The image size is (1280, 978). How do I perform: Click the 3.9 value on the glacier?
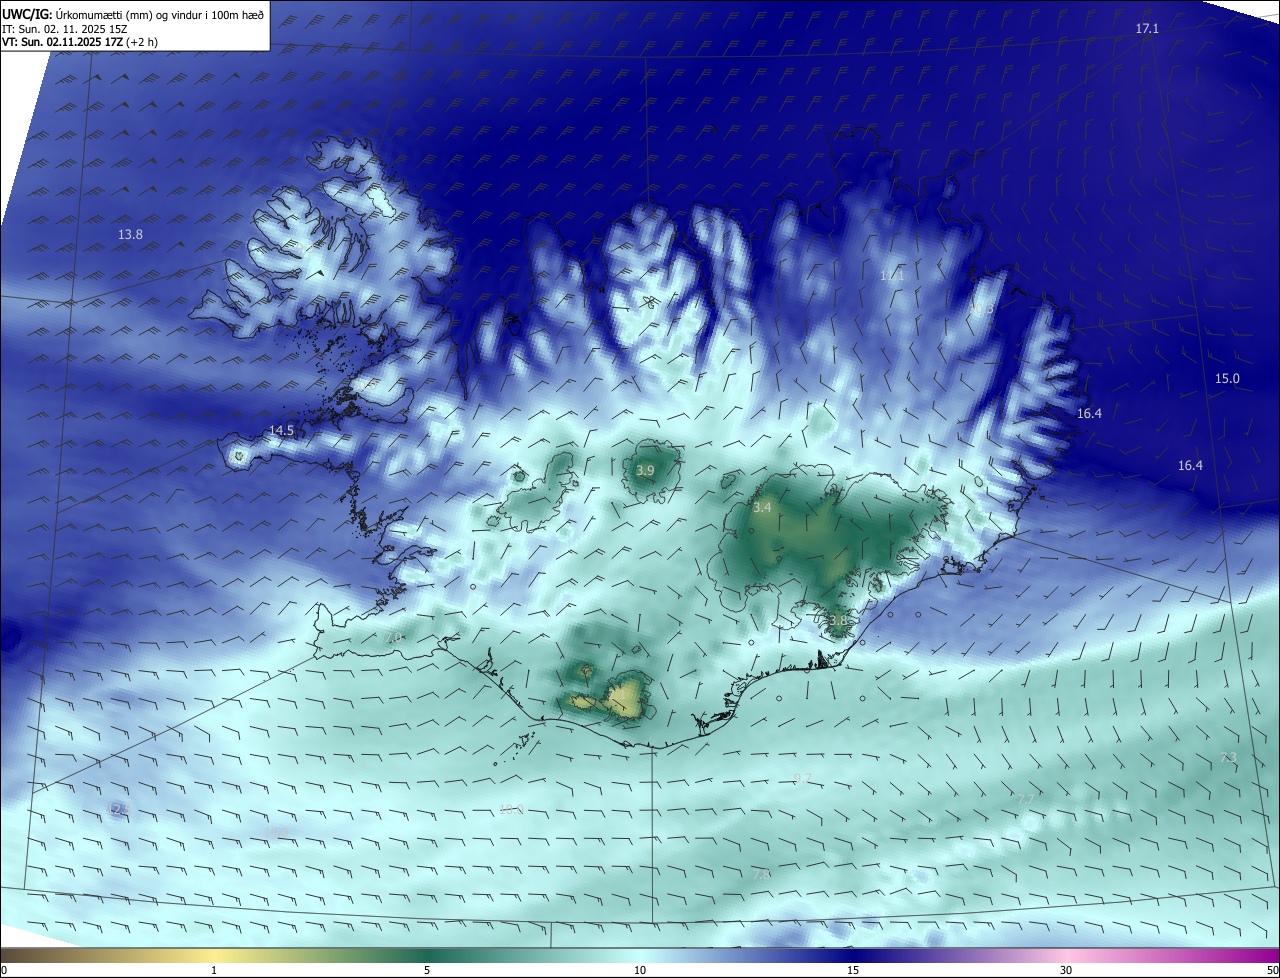point(645,470)
